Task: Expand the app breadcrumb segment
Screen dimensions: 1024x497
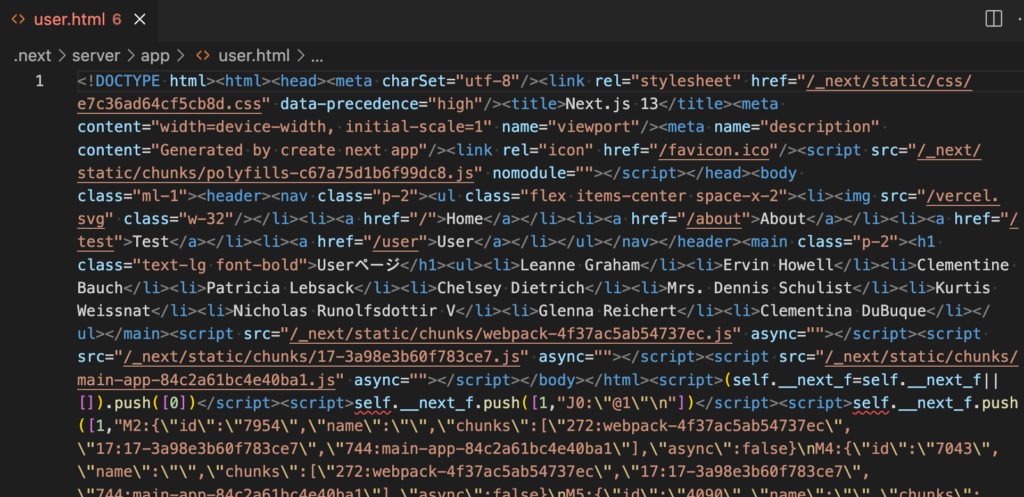Action: [x=155, y=56]
